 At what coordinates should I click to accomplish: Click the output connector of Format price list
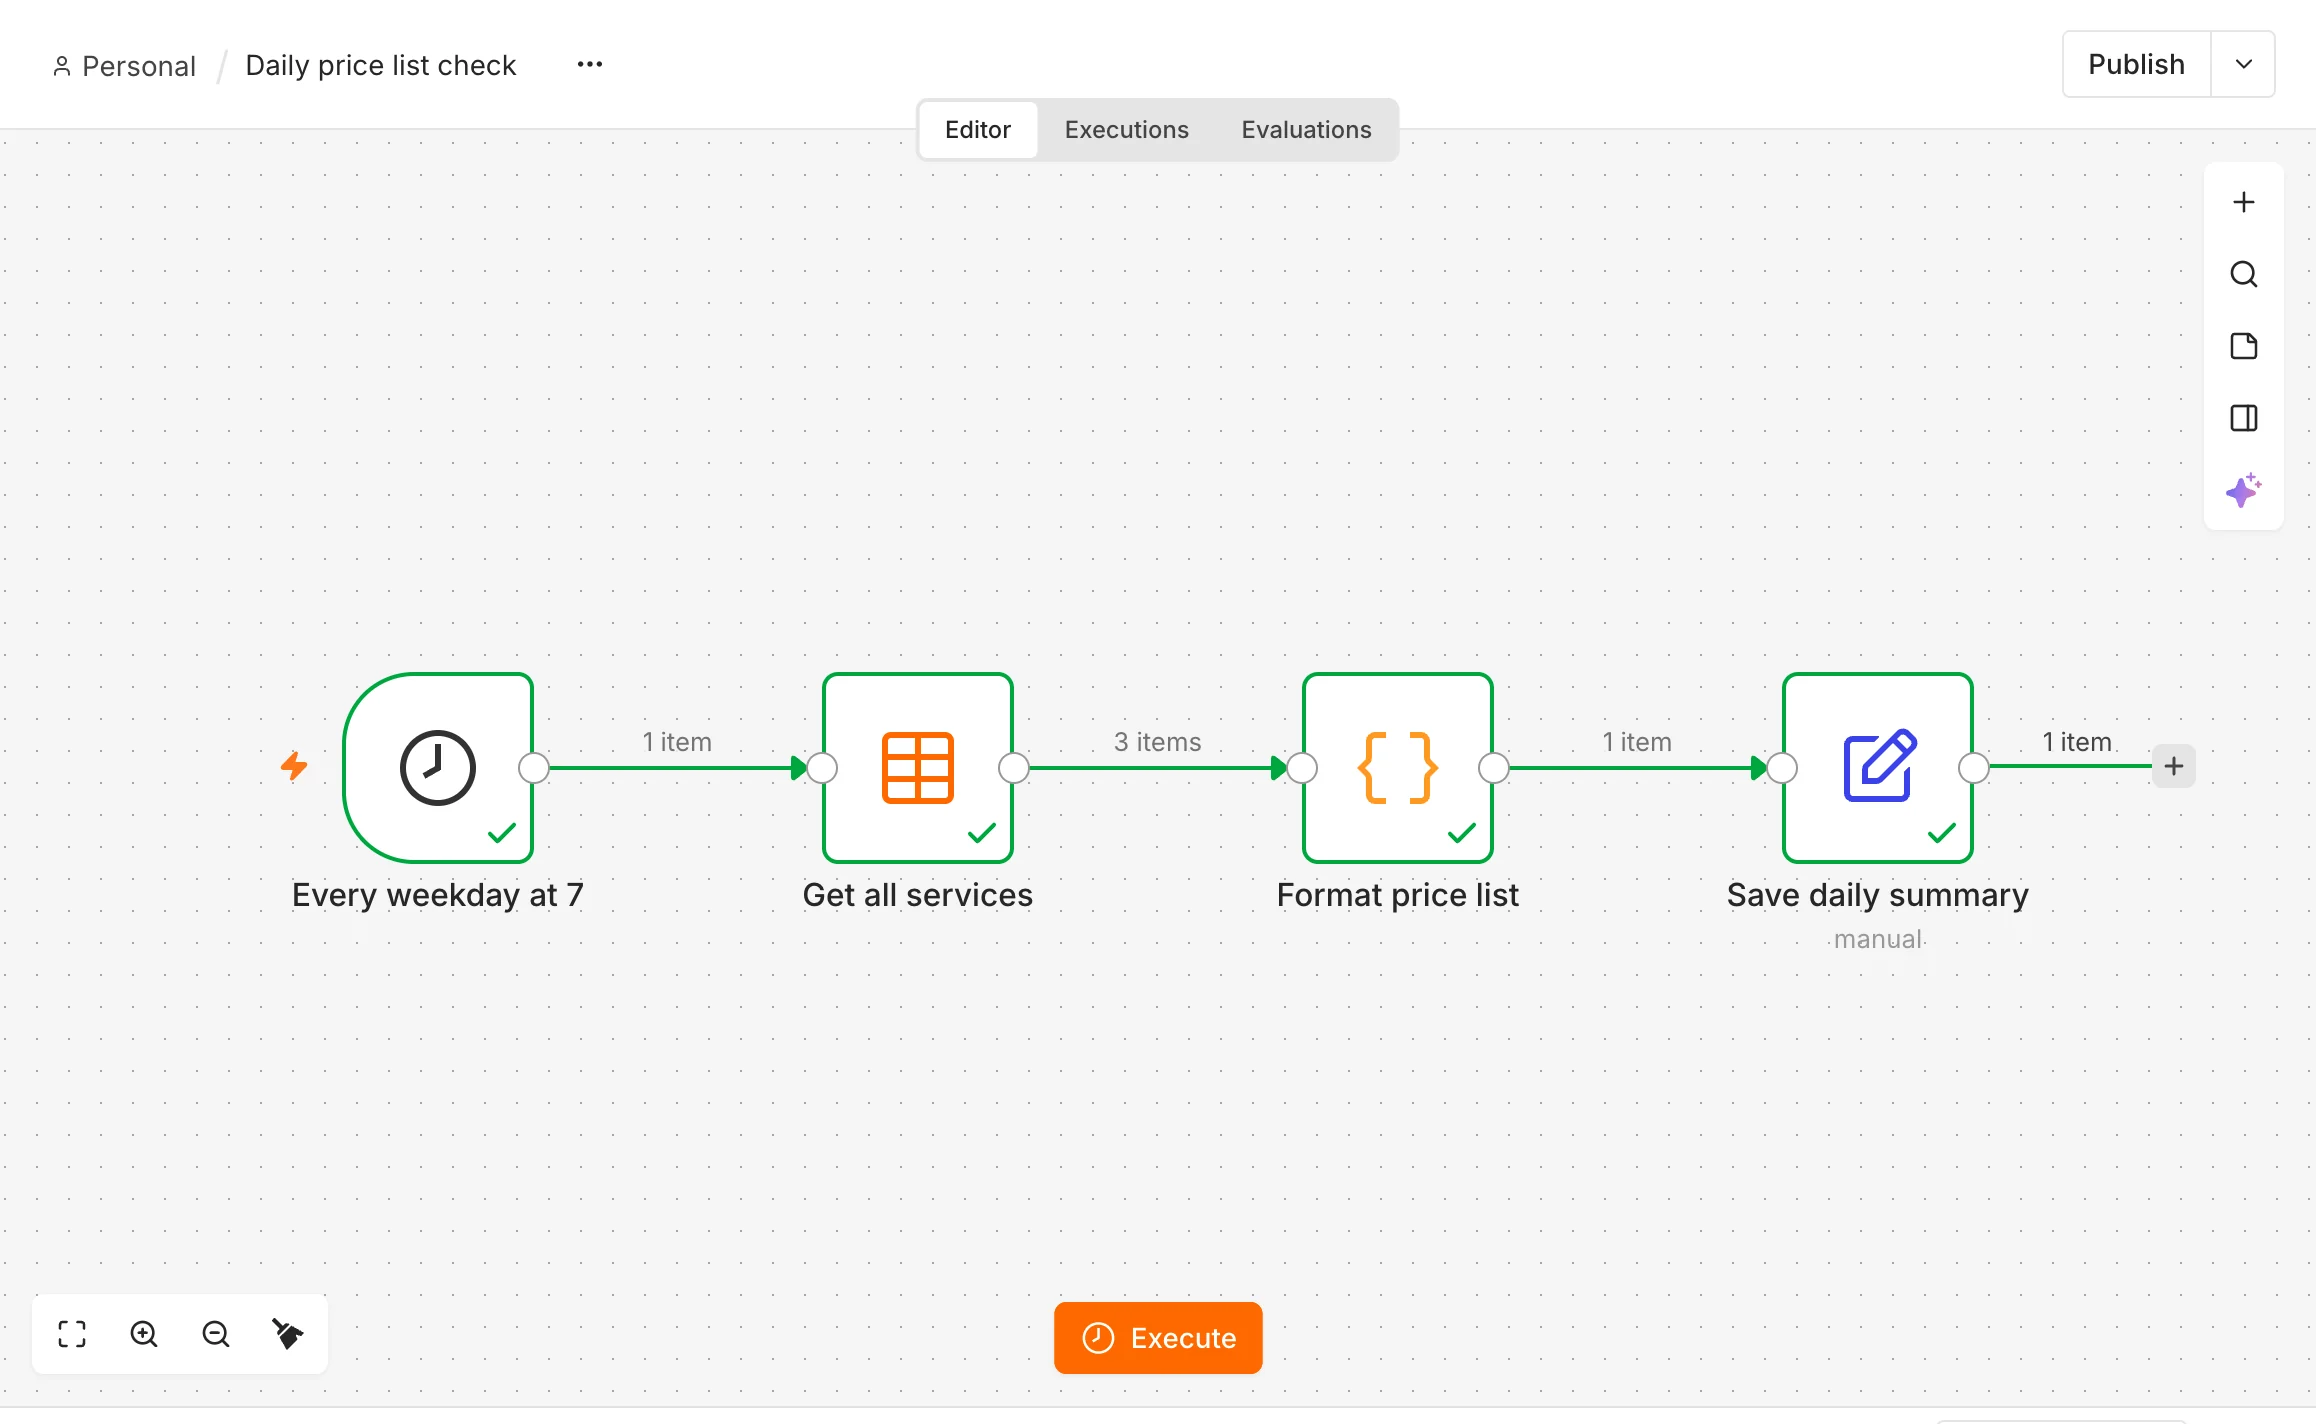pos(1494,768)
